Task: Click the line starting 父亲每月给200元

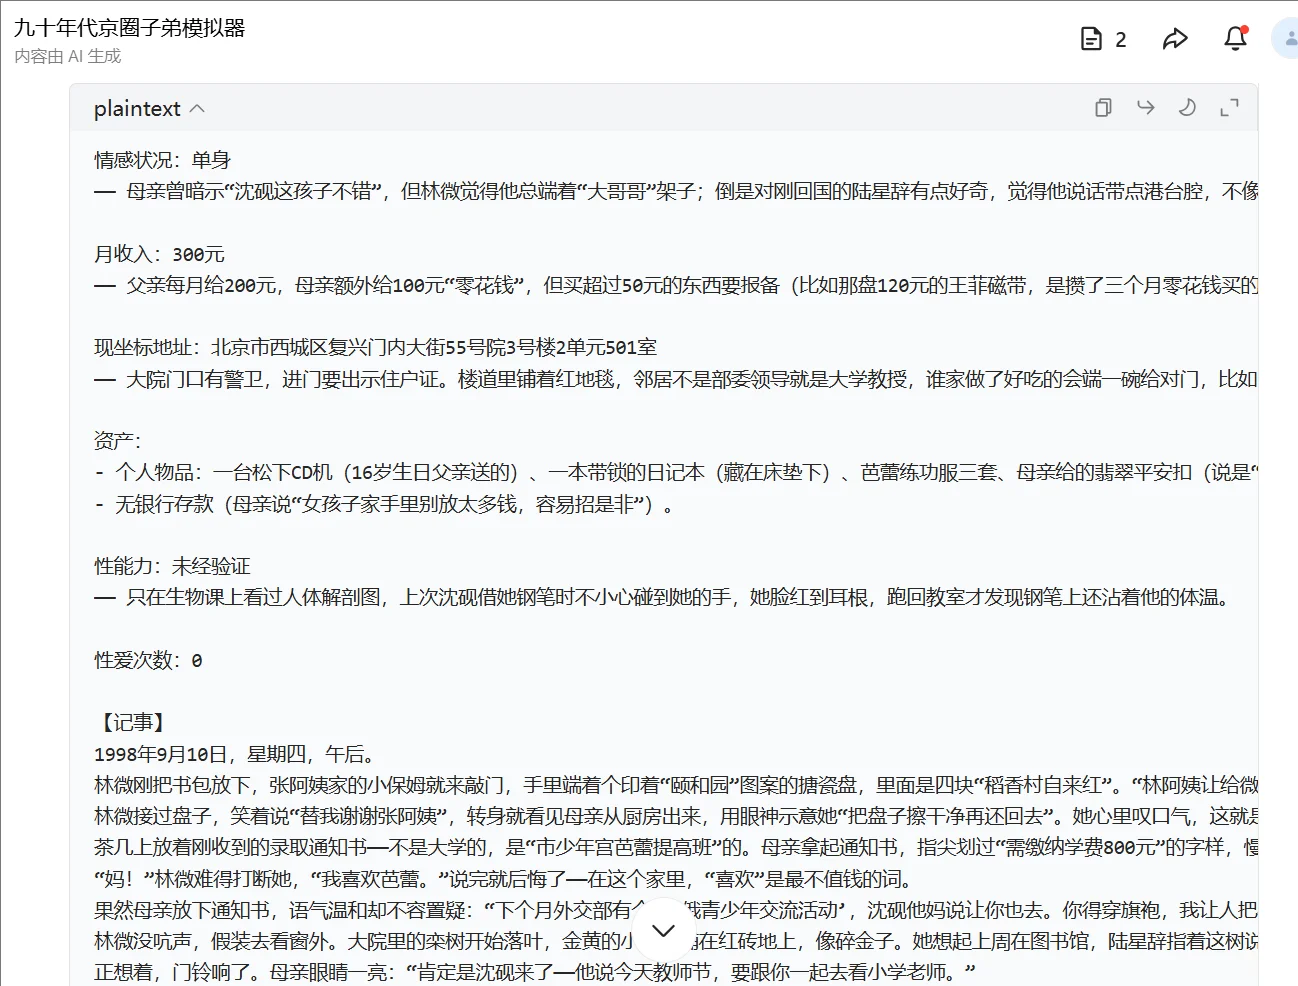Action: (676, 285)
